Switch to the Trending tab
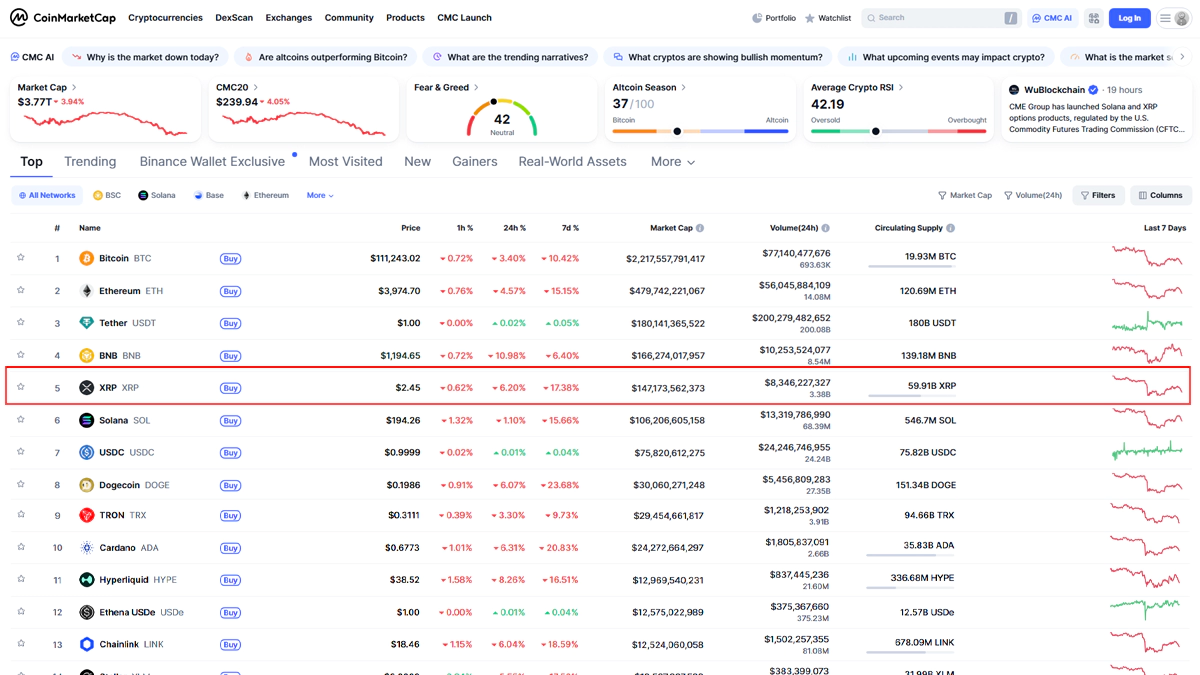 (90, 162)
